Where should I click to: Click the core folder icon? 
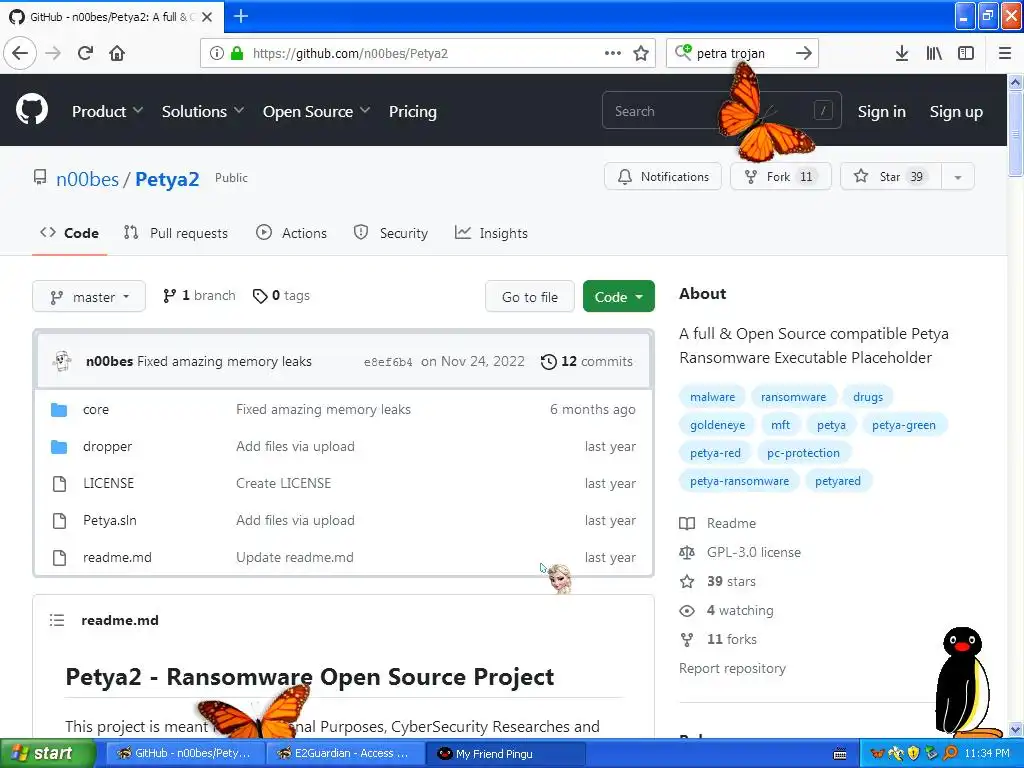[x=59, y=409]
